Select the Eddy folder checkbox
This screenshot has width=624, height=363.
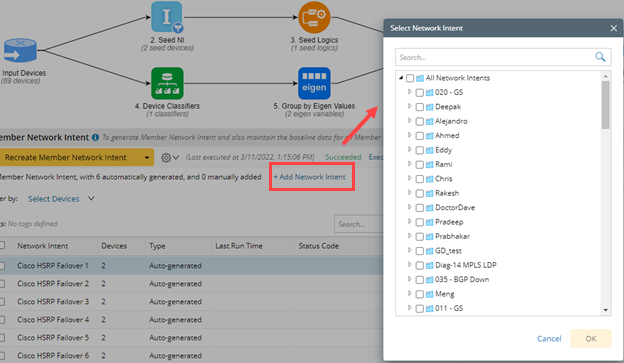419,150
